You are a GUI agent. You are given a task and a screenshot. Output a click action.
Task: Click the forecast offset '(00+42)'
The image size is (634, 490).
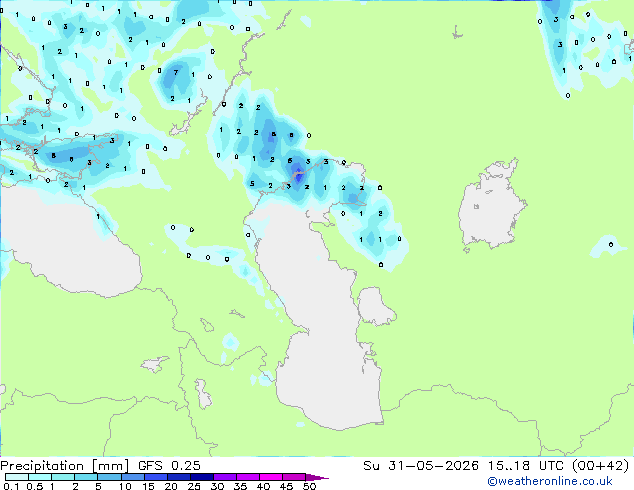point(600,466)
